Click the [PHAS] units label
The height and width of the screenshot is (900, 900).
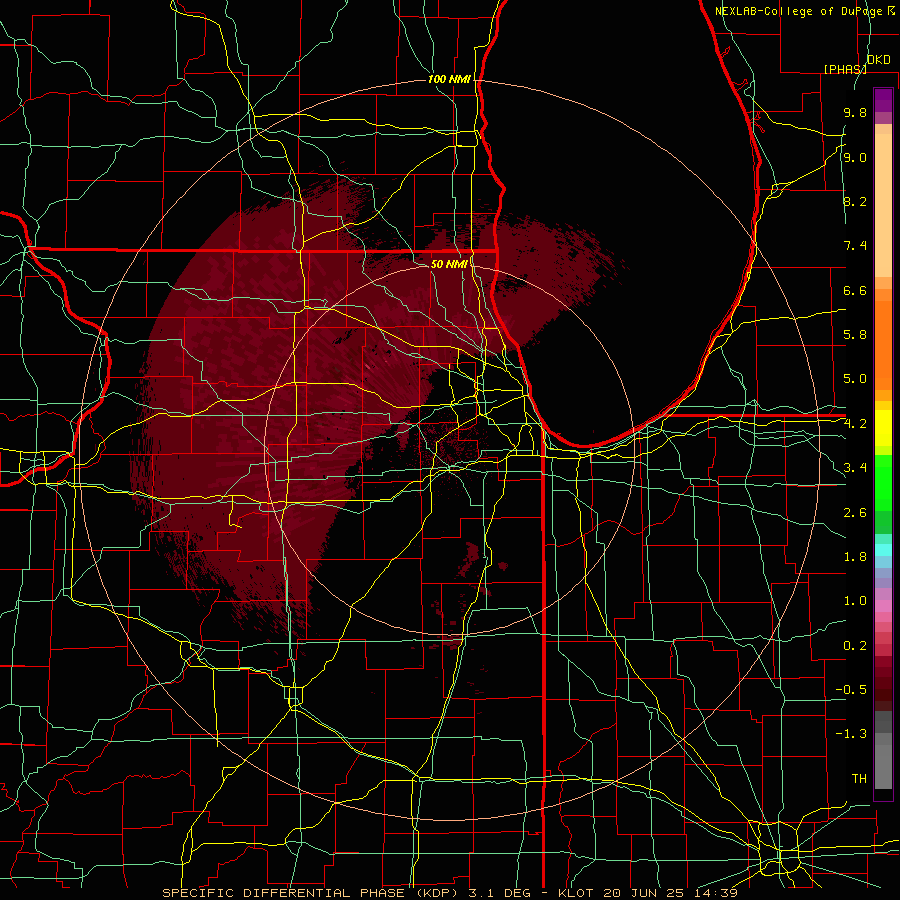tap(845, 69)
